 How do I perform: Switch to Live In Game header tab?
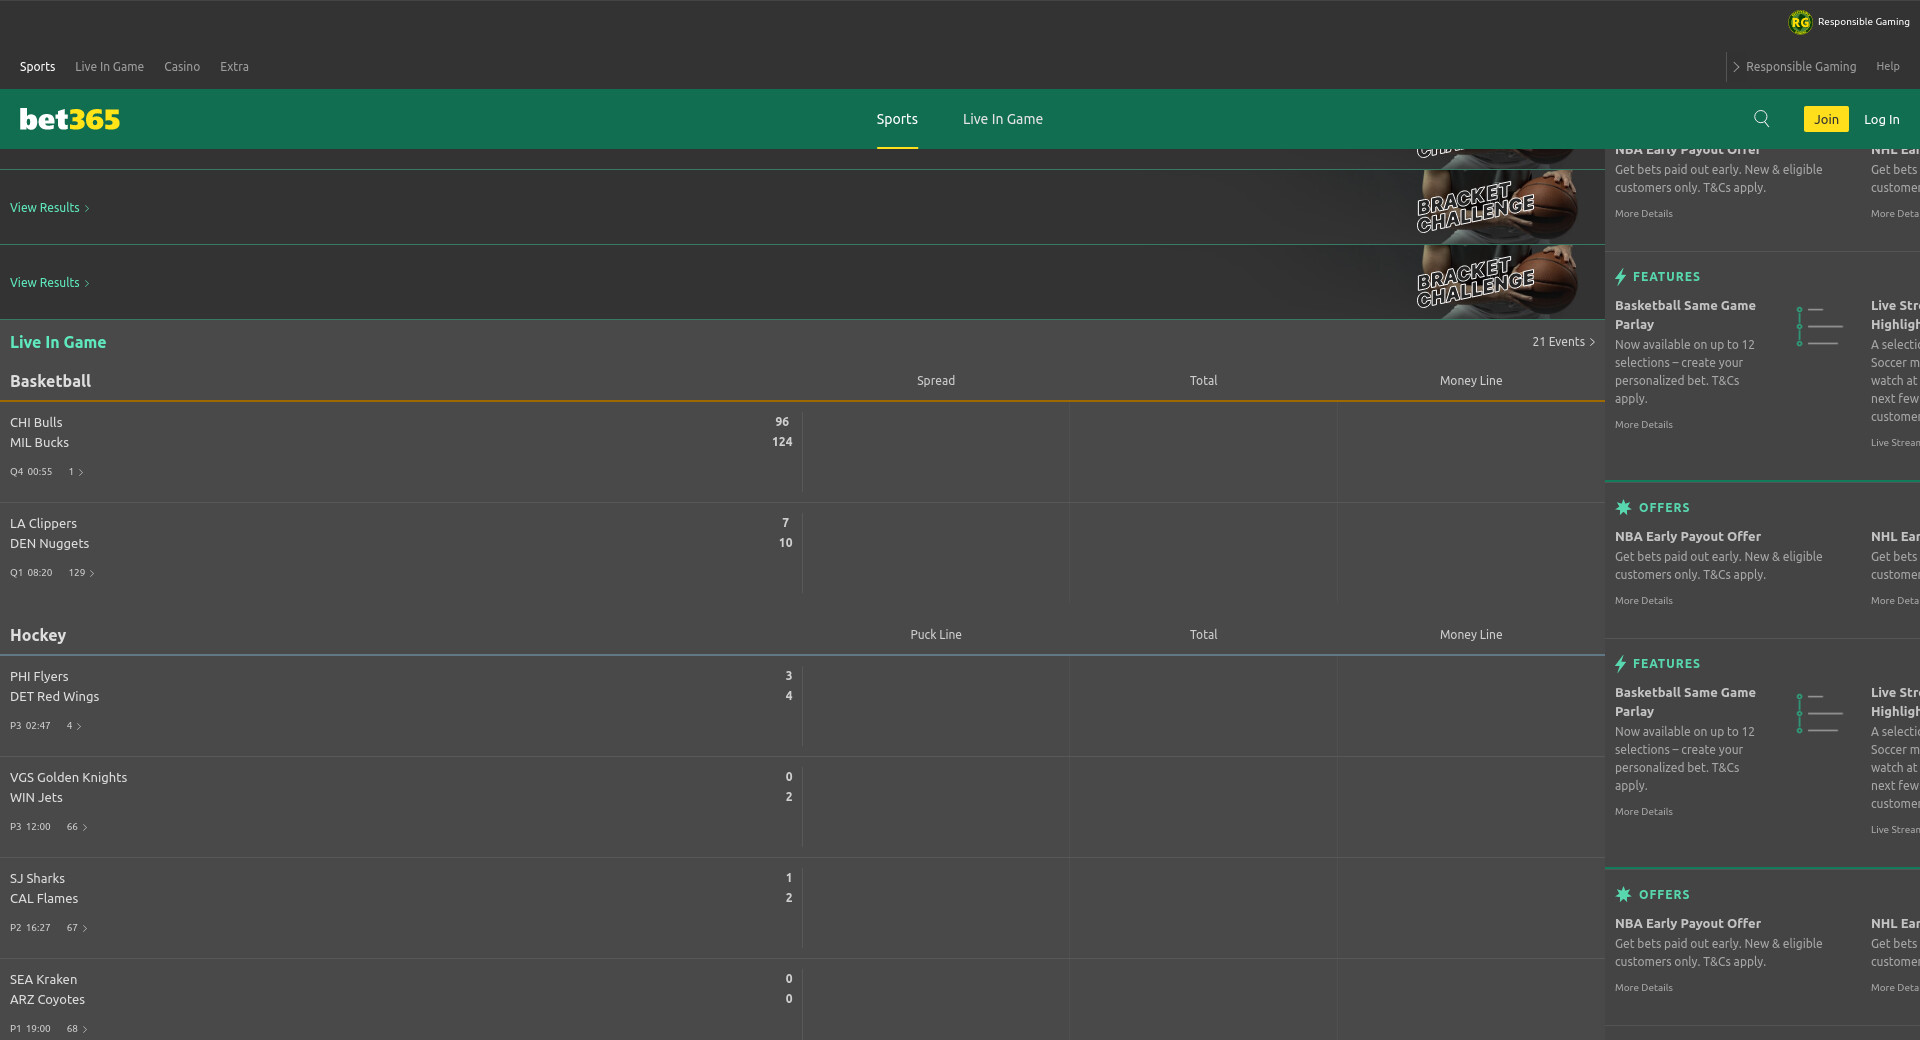(1002, 119)
